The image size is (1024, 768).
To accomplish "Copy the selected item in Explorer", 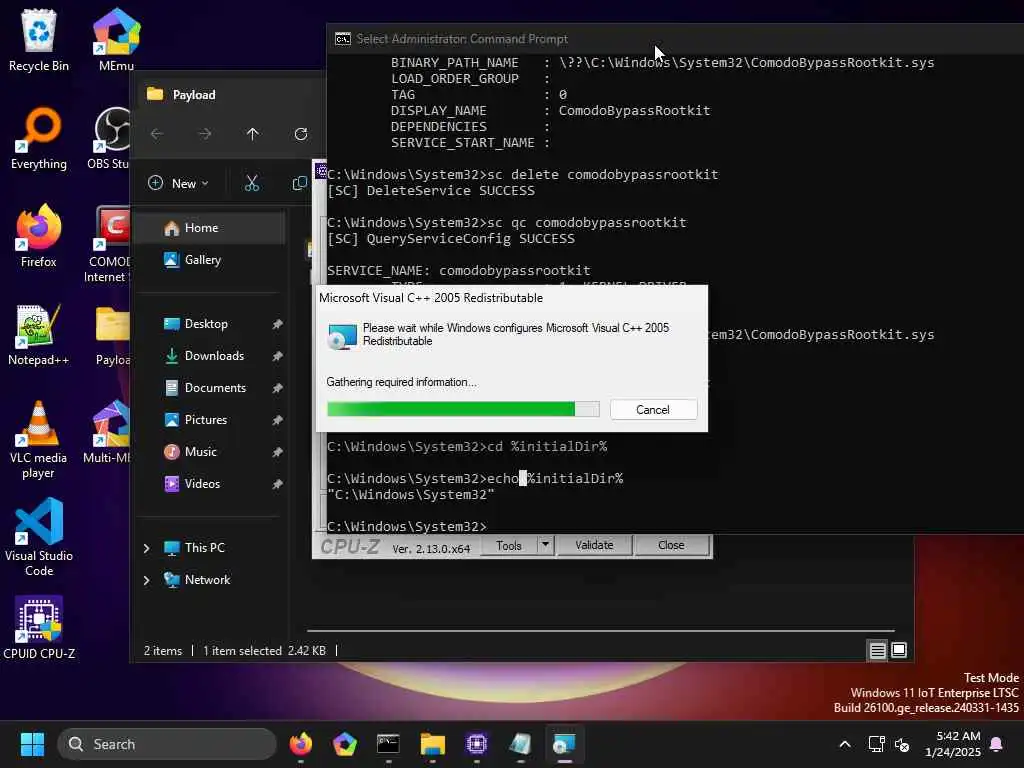I will (x=299, y=184).
